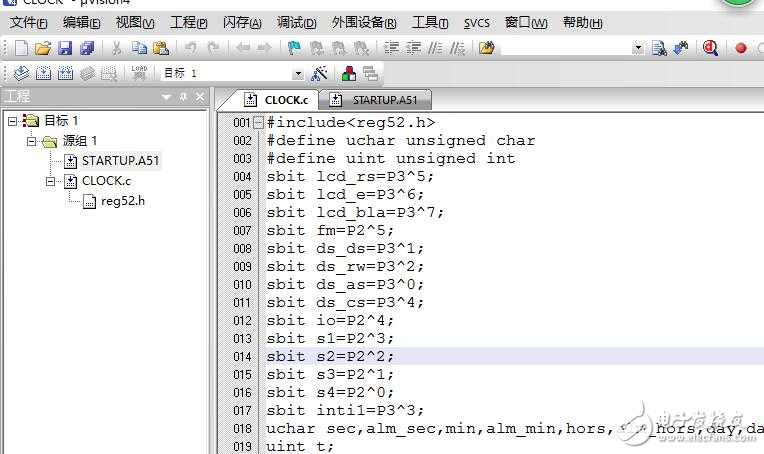Open Manage Components colored boxes icon
The image size is (764, 454).
pyautogui.click(x=348, y=74)
